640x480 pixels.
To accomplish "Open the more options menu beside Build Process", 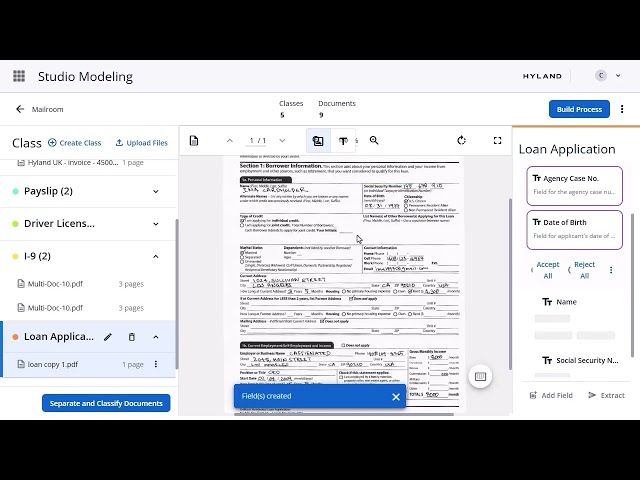I will click(x=622, y=109).
